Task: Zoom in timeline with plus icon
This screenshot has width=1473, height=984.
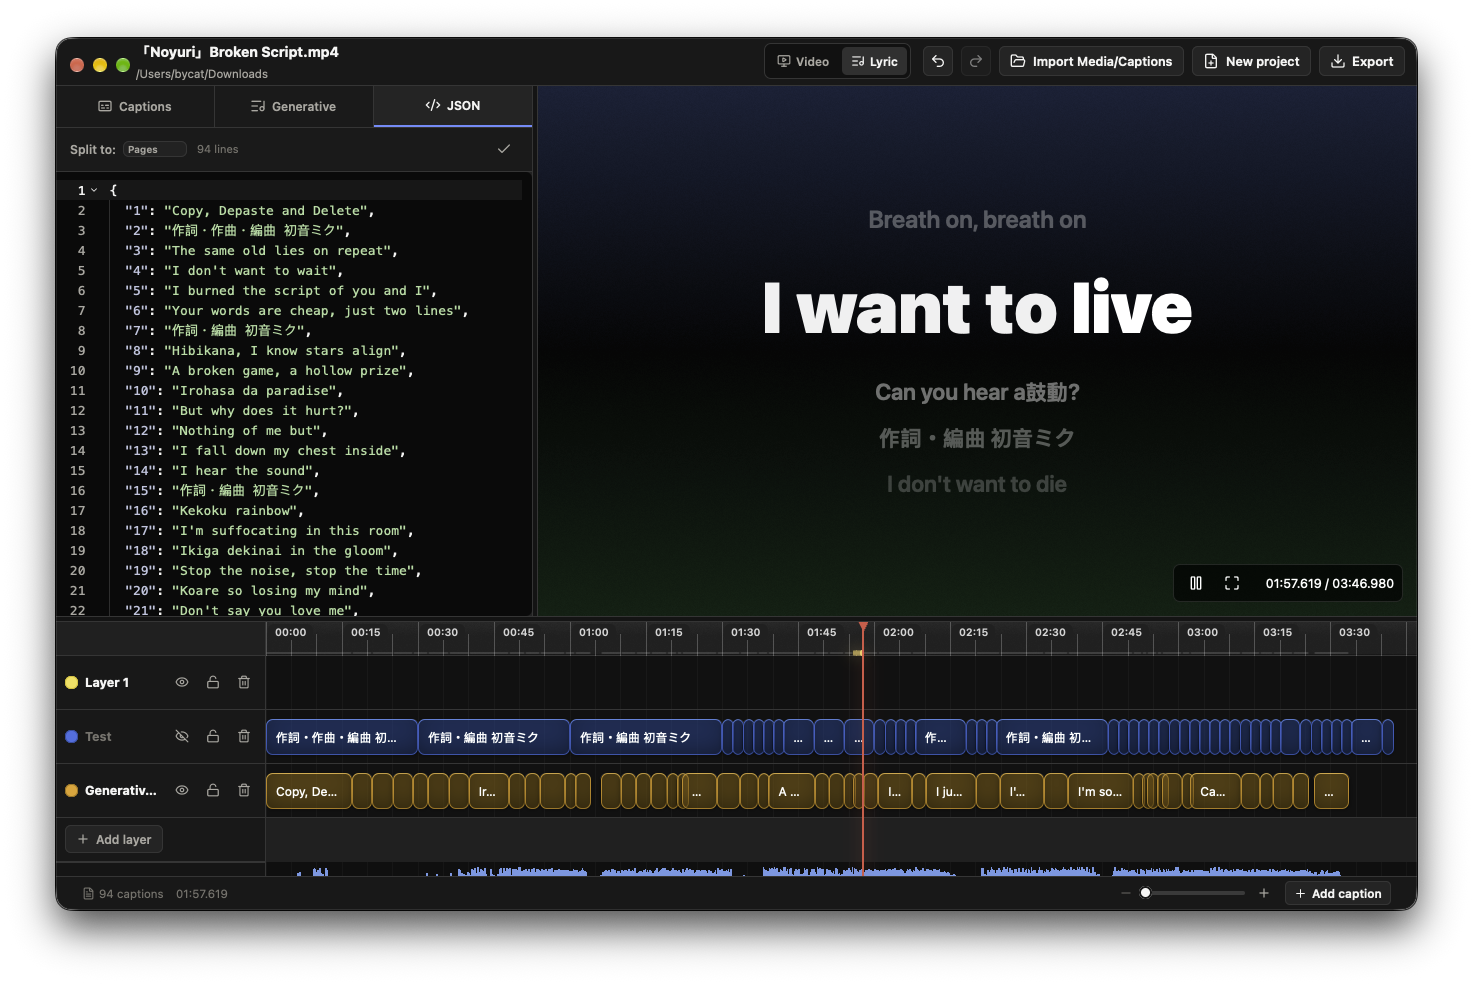Action: [1264, 893]
